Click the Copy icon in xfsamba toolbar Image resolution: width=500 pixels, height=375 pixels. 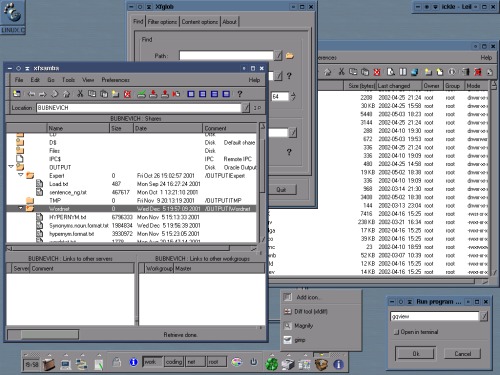coord(92,94)
